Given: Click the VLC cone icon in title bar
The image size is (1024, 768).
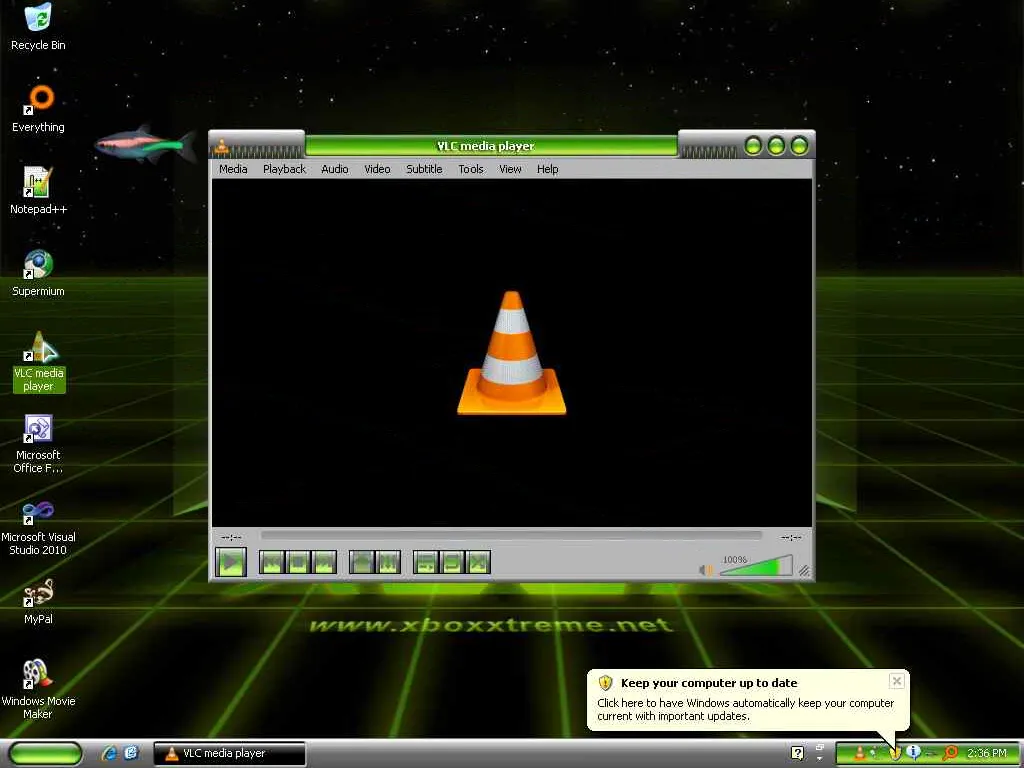Looking at the screenshot, I should (x=222, y=146).
